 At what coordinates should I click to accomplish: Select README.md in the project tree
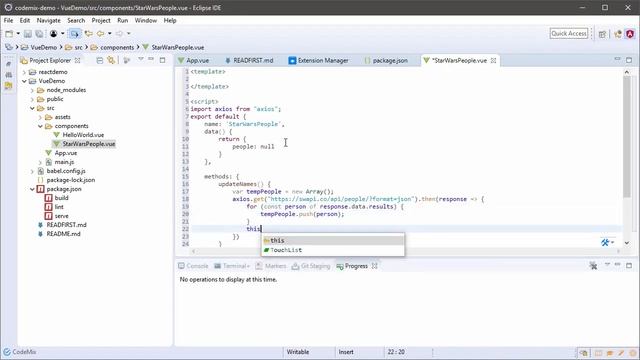tap(63, 234)
